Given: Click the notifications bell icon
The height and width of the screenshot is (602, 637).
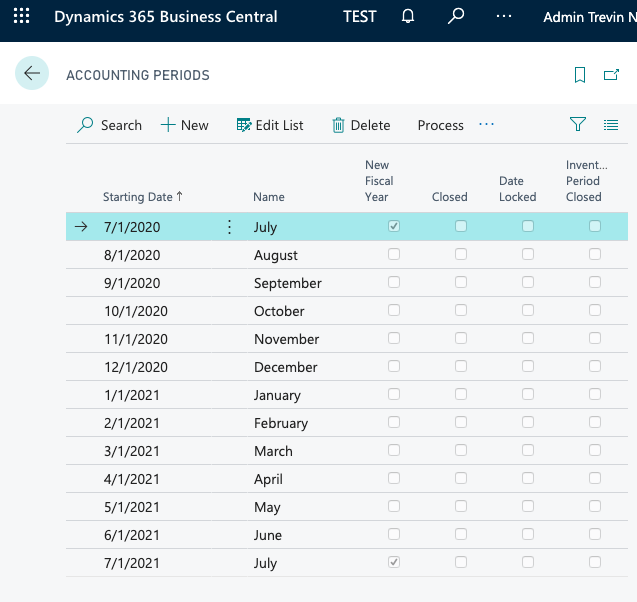Looking at the screenshot, I should [x=408, y=17].
